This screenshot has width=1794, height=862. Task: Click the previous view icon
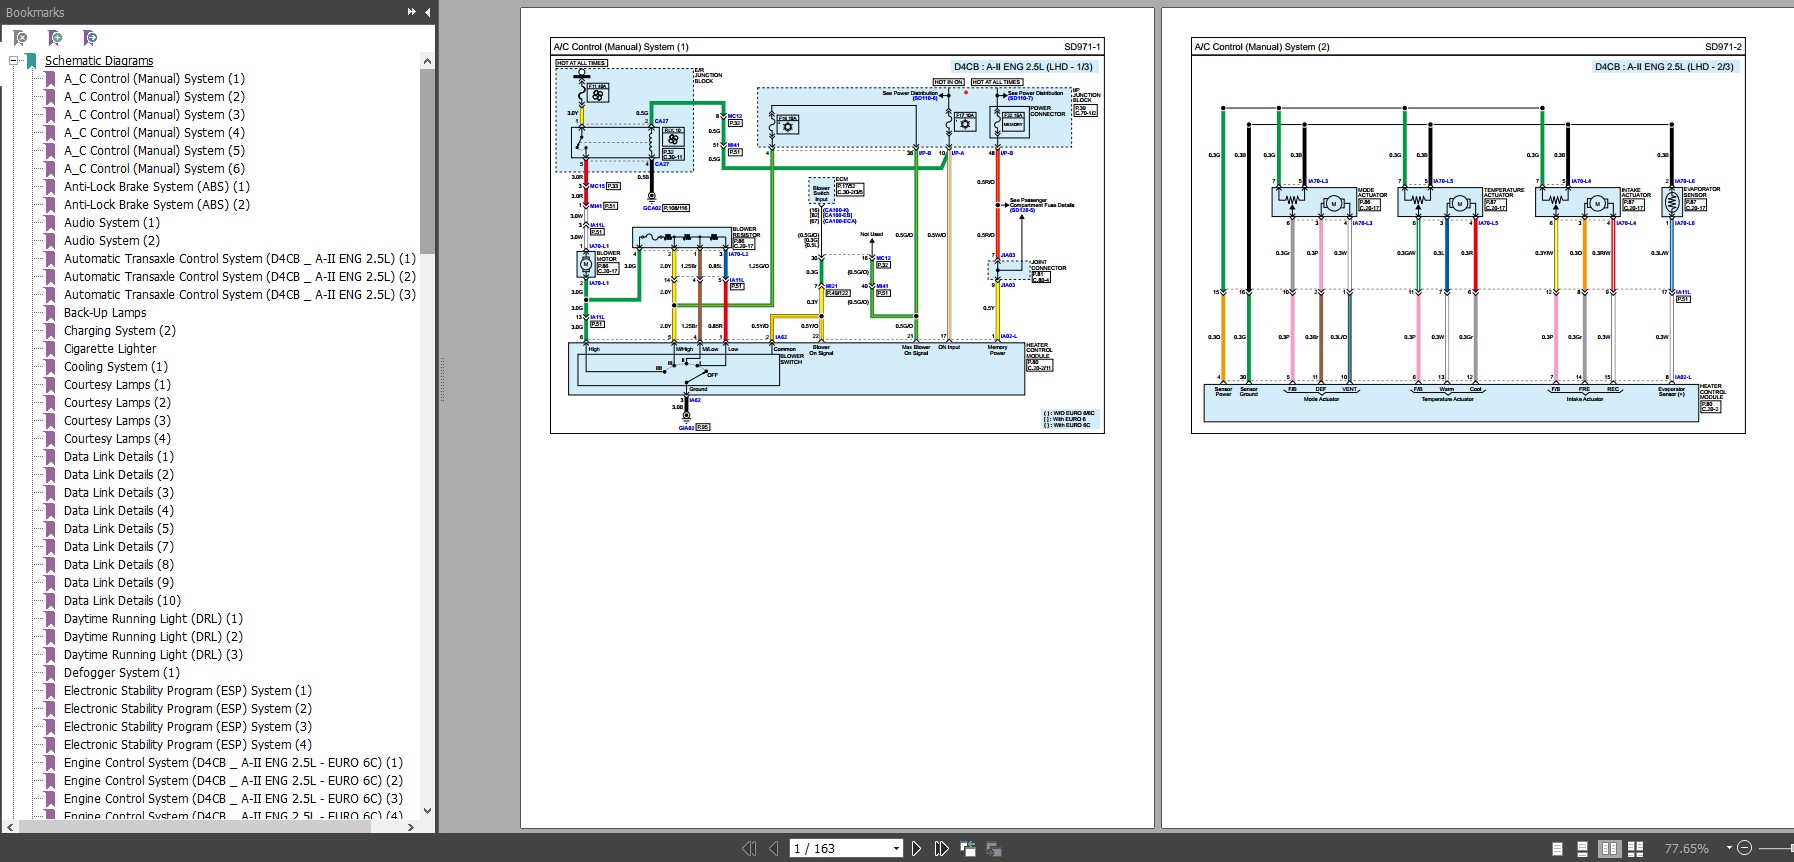[x=968, y=848]
